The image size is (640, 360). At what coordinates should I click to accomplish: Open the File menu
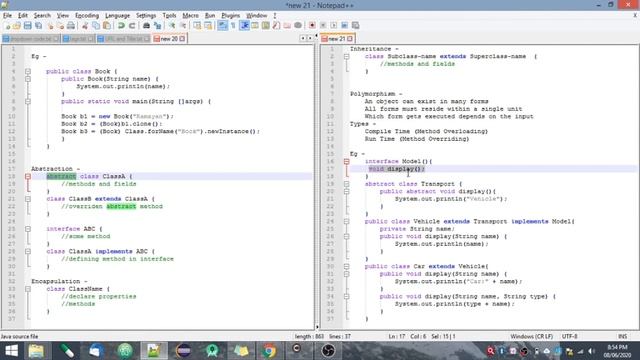pos(7,16)
